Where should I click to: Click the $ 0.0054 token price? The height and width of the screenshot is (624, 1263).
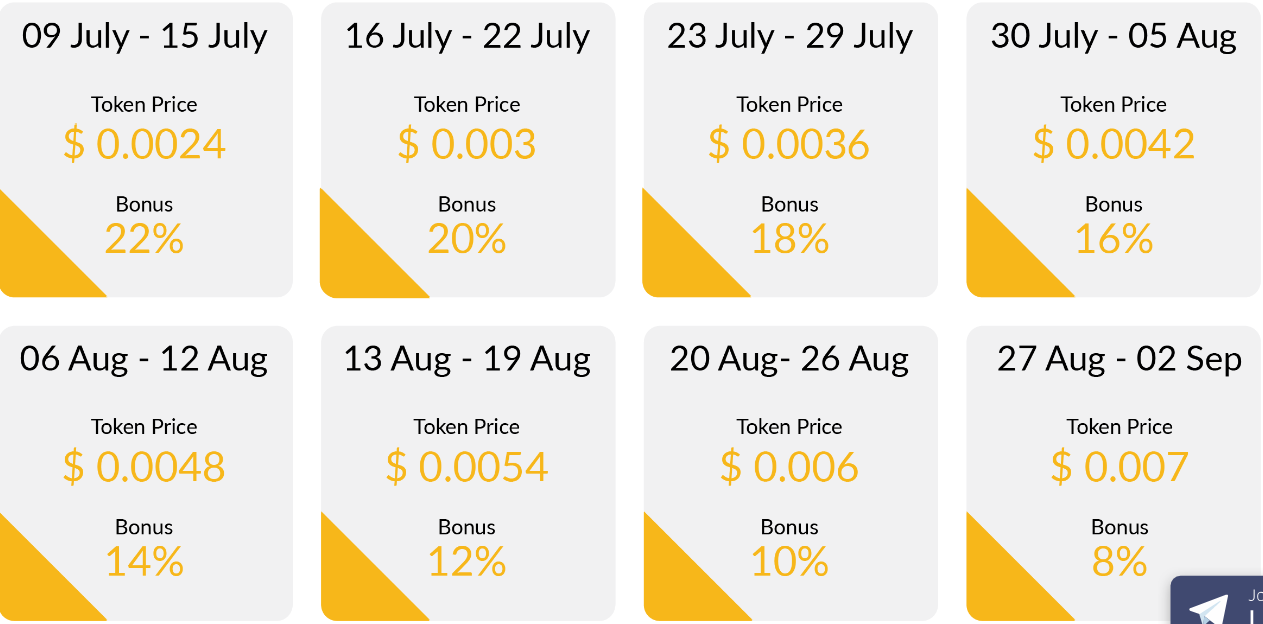(467, 467)
